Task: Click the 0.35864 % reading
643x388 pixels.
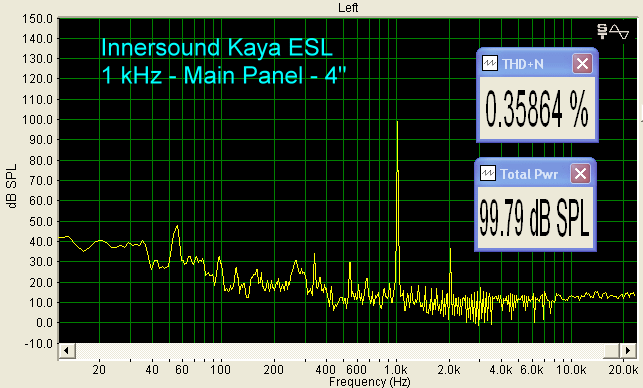Action: (x=536, y=109)
